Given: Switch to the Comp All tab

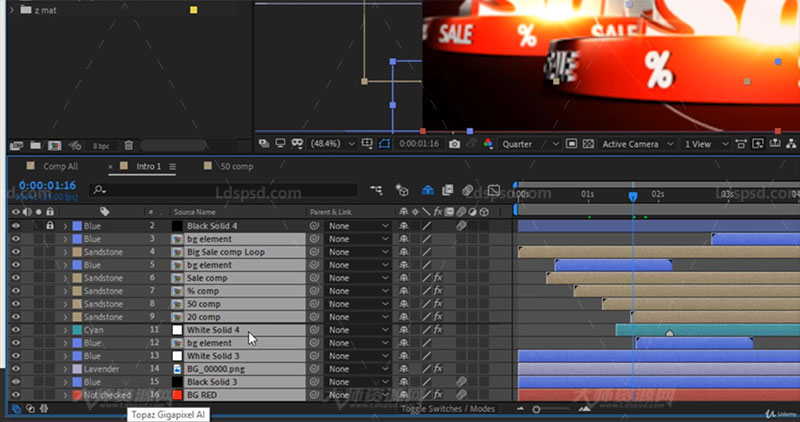Looking at the screenshot, I should click(60, 166).
